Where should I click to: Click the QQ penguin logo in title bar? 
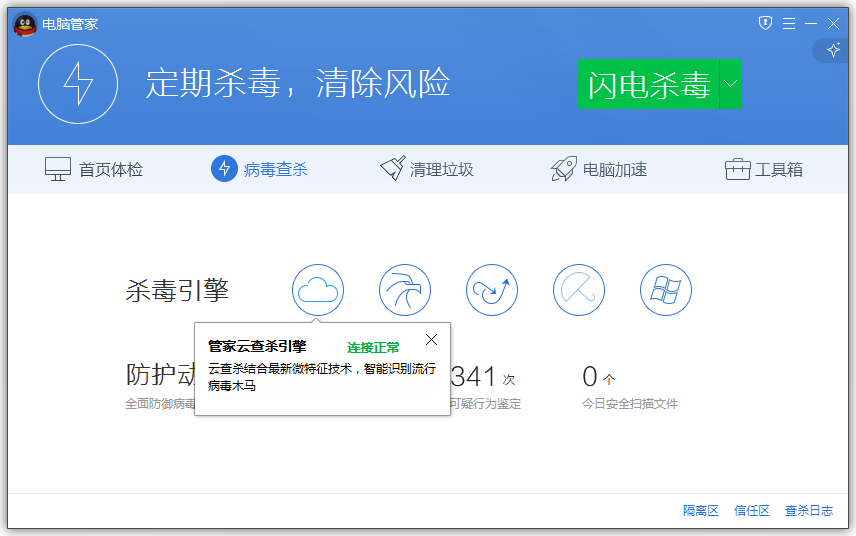tap(25, 25)
